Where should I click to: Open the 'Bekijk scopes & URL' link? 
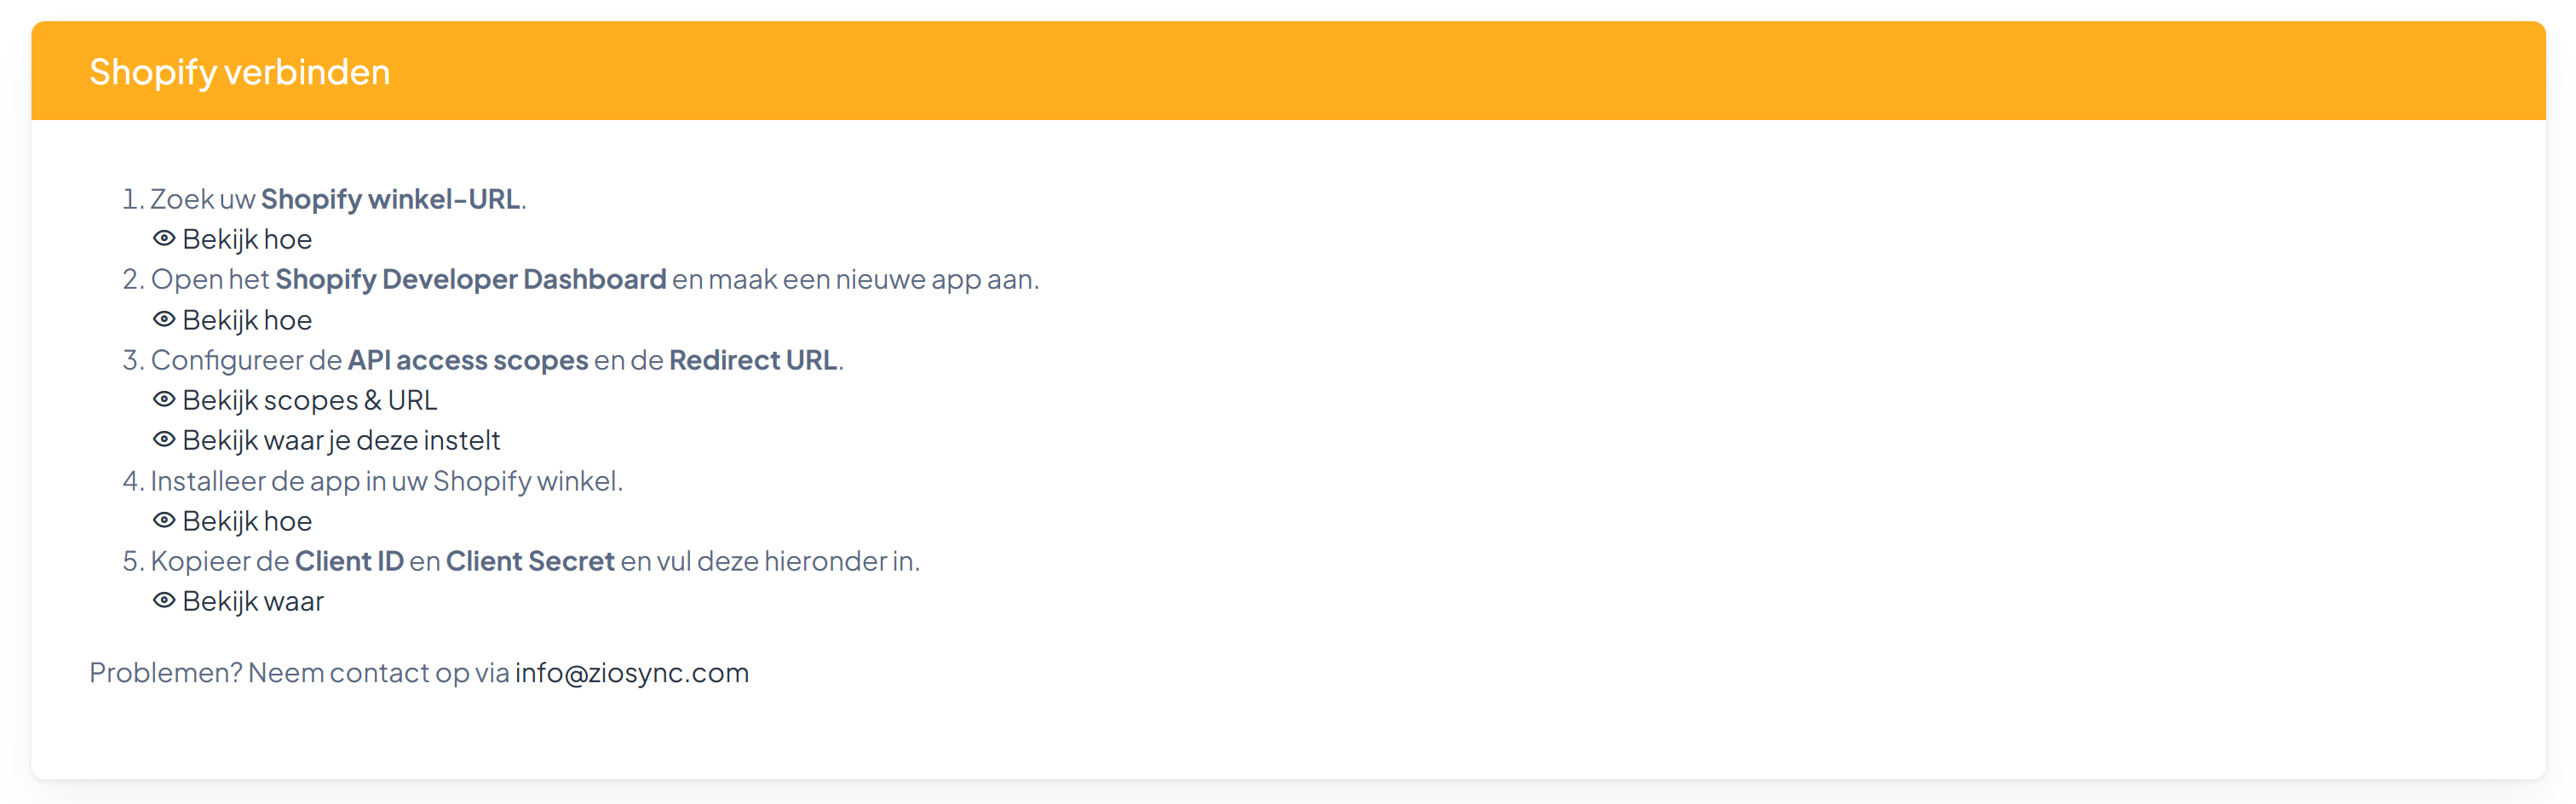coord(309,400)
